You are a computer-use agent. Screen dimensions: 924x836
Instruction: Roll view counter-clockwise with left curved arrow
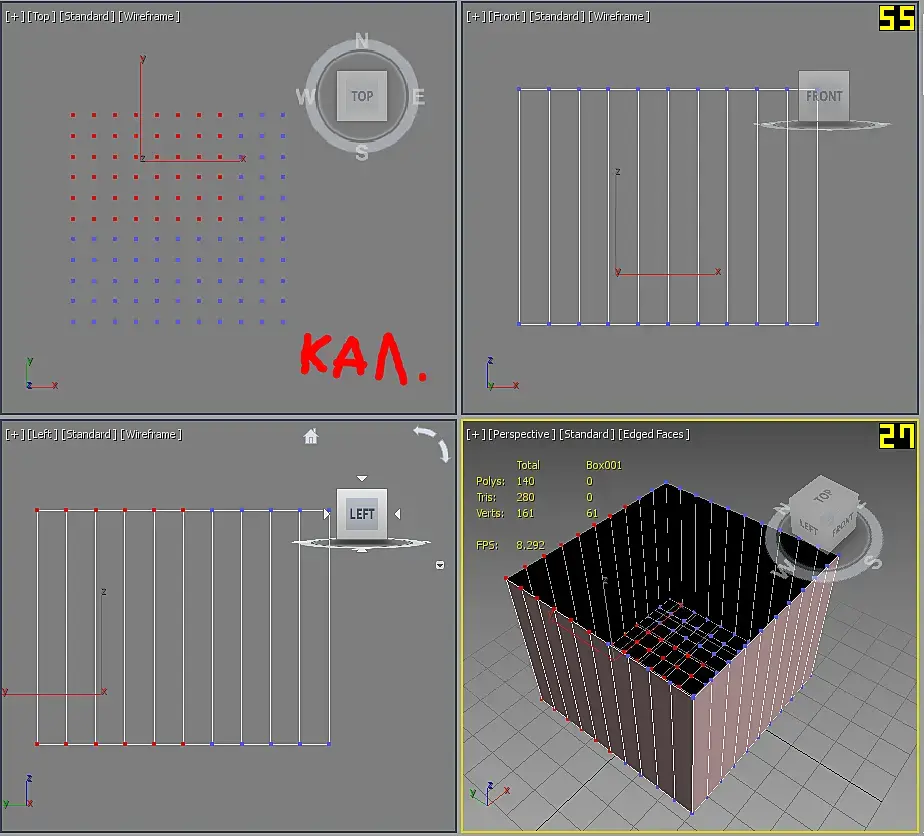[x=424, y=432]
